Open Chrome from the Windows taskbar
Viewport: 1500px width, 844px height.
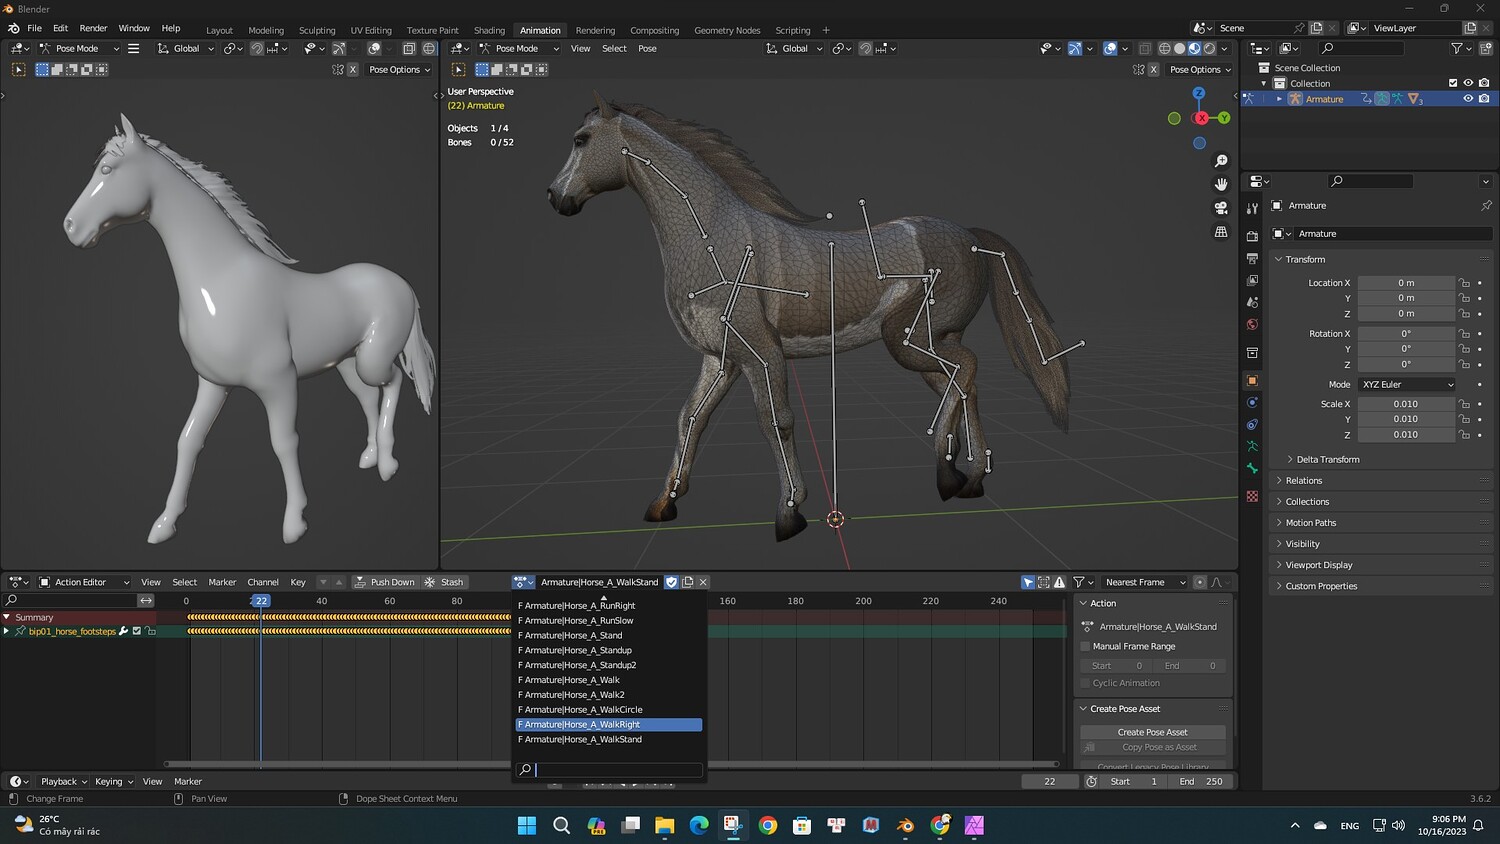[x=768, y=825]
